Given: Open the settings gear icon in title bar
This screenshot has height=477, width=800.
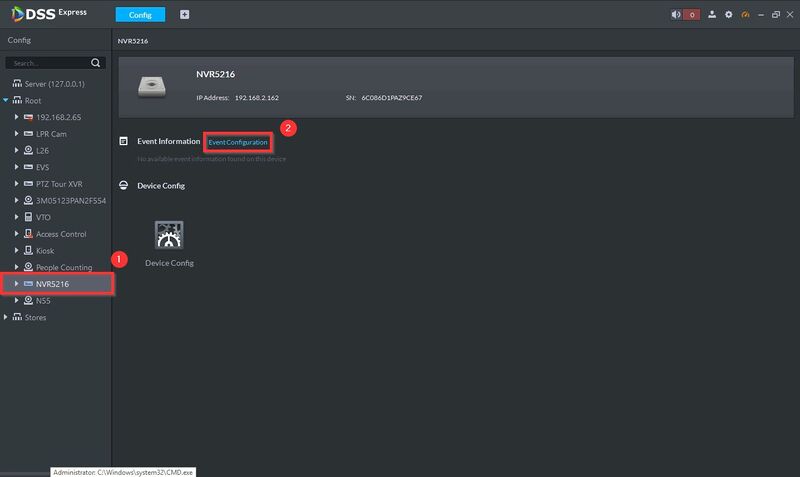Looking at the screenshot, I should point(729,15).
